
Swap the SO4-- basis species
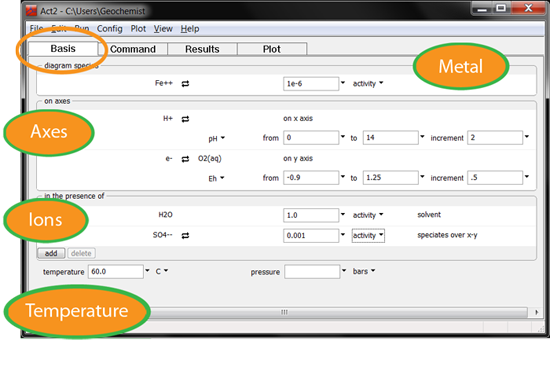[185, 235]
